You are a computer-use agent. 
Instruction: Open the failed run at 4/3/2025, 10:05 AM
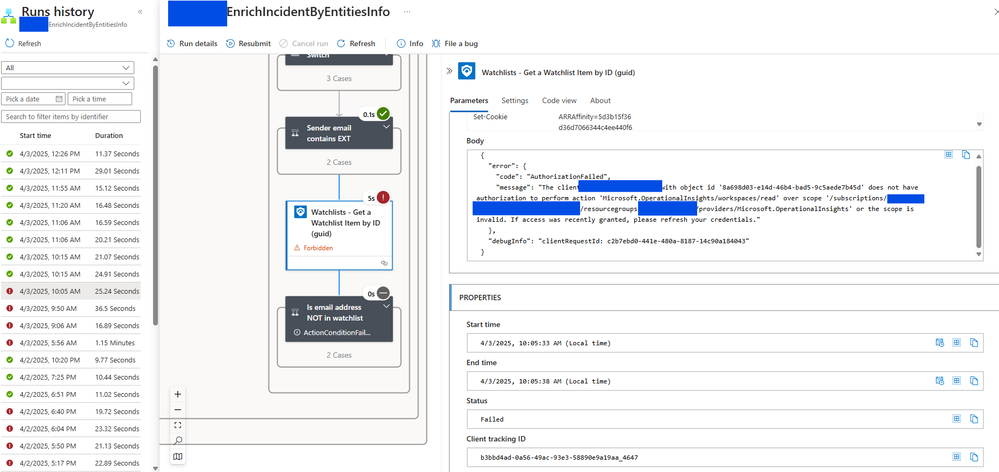pos(73,291)
